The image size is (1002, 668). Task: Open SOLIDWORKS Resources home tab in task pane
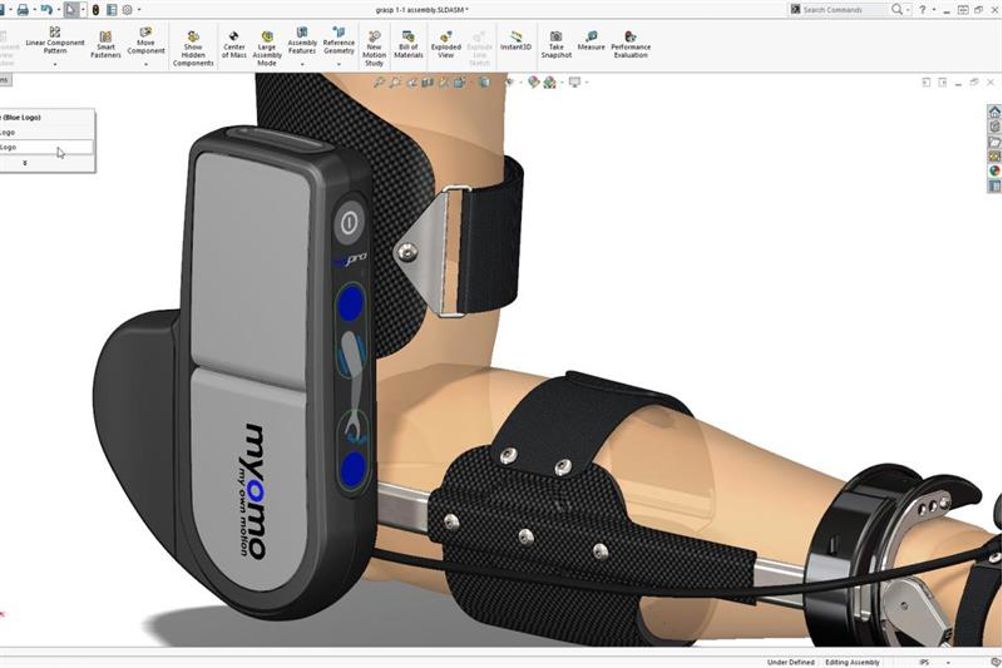994,112
